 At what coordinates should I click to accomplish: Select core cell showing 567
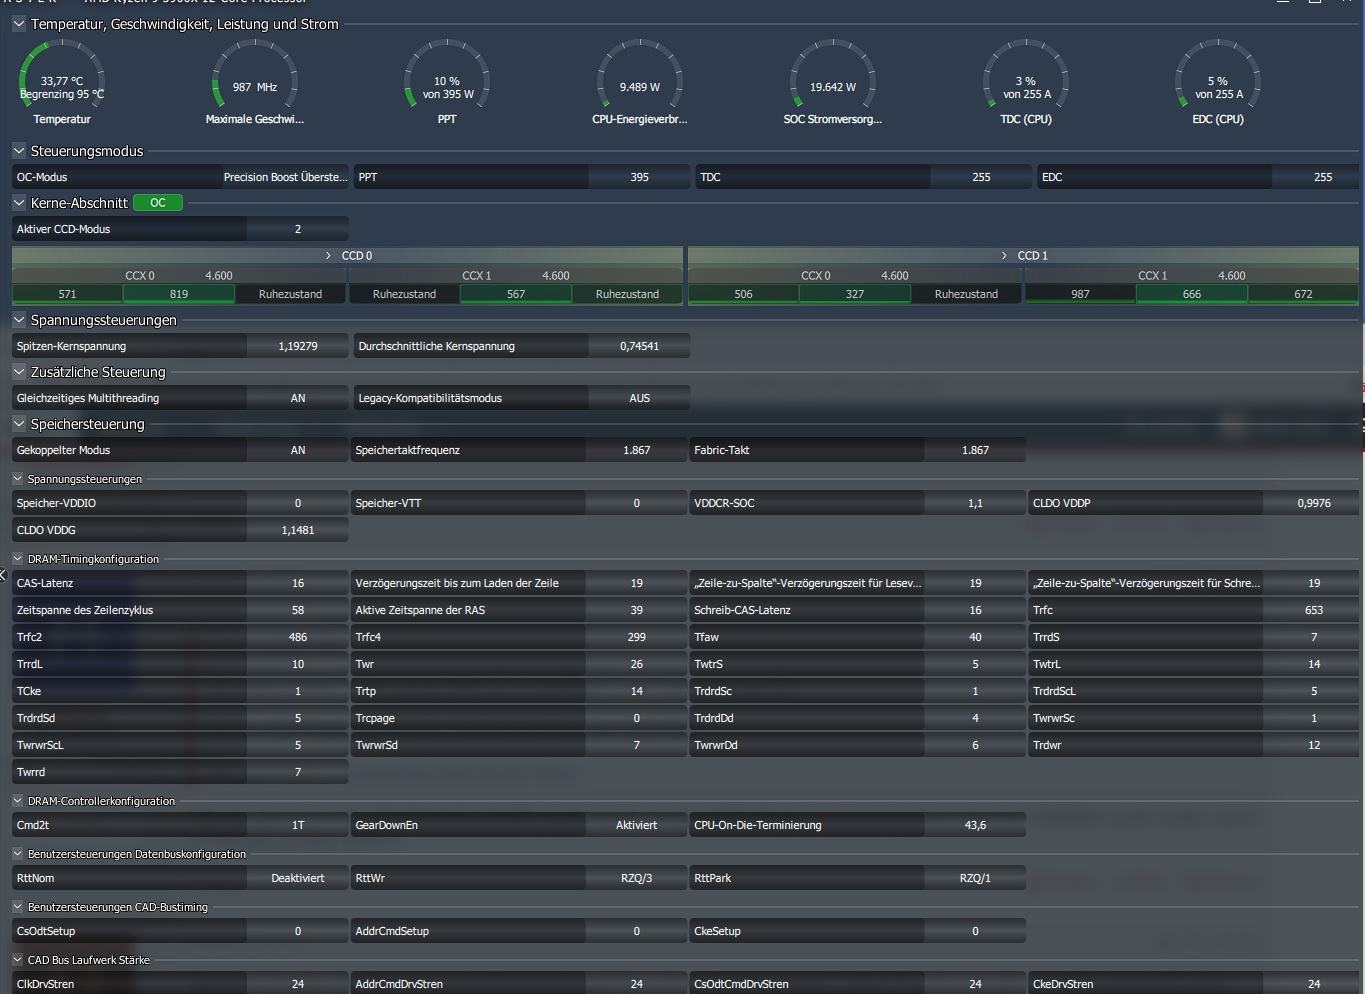516,294
